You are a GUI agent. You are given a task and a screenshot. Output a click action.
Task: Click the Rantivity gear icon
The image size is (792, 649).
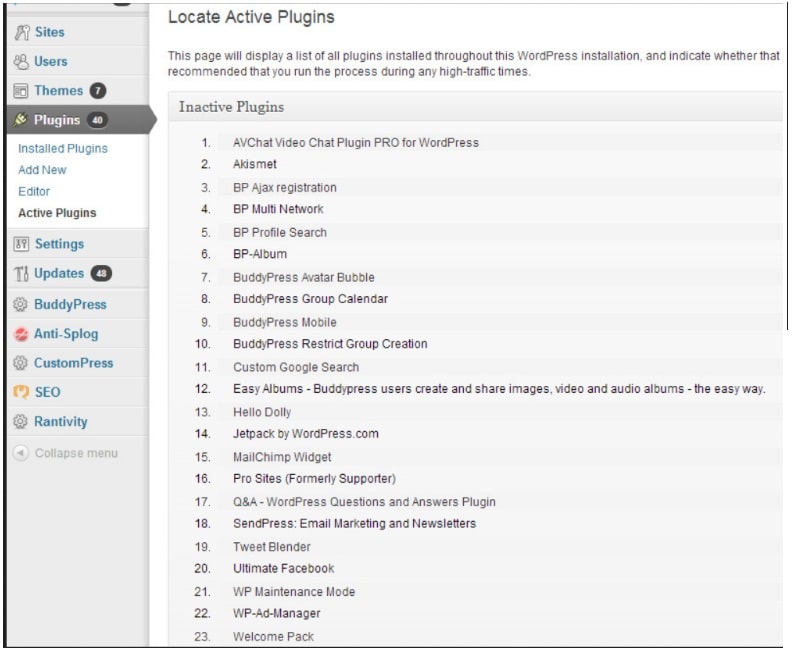pyautogui.click(x=20, y=422)
